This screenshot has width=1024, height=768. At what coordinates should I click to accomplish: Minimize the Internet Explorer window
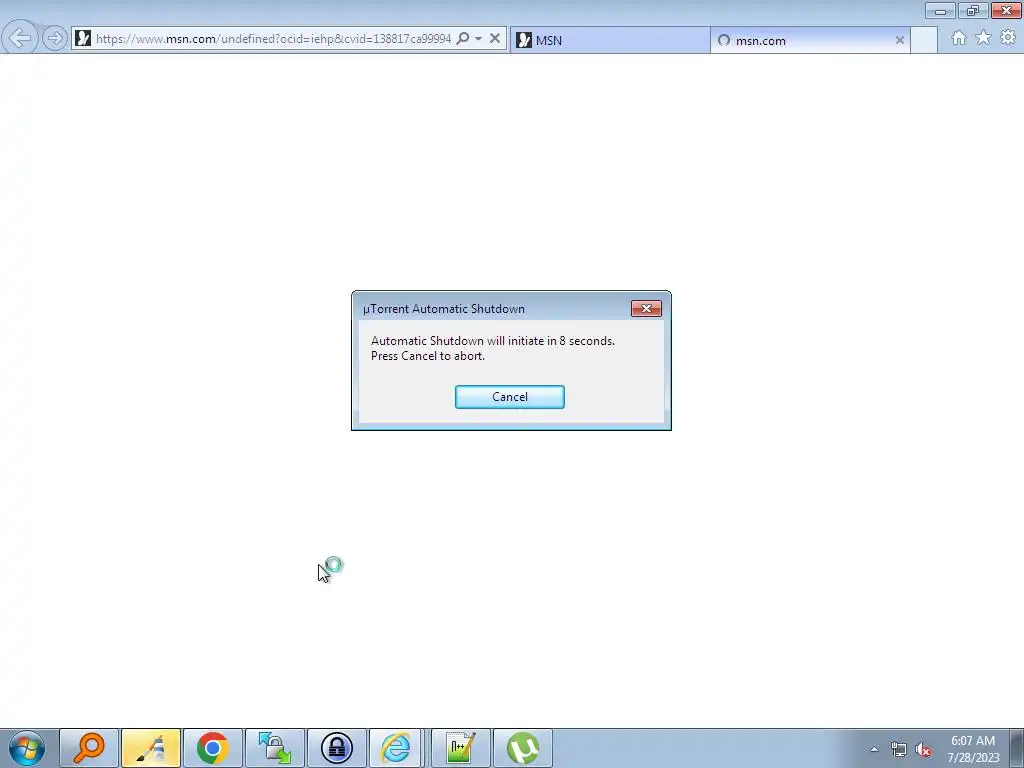pos(940,10)
